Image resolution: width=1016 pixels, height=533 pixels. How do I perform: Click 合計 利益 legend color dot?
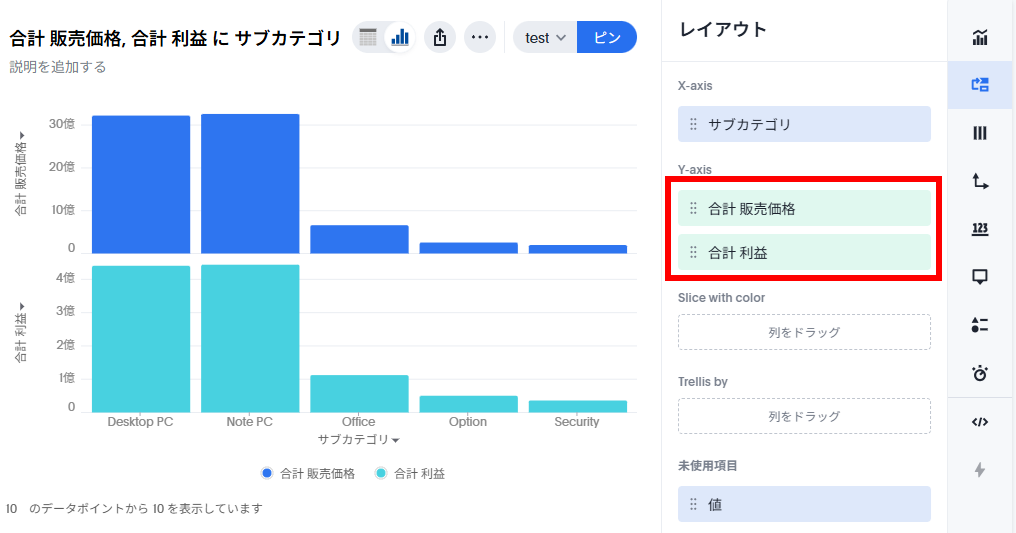381,473
